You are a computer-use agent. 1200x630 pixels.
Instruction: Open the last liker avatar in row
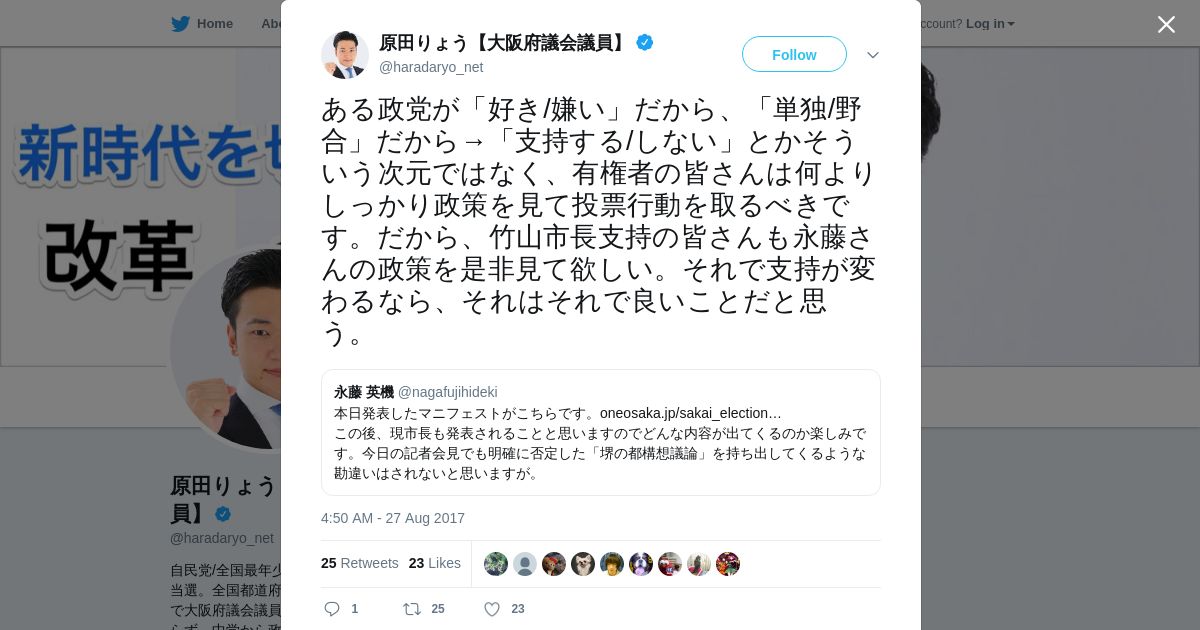point(728,564)
